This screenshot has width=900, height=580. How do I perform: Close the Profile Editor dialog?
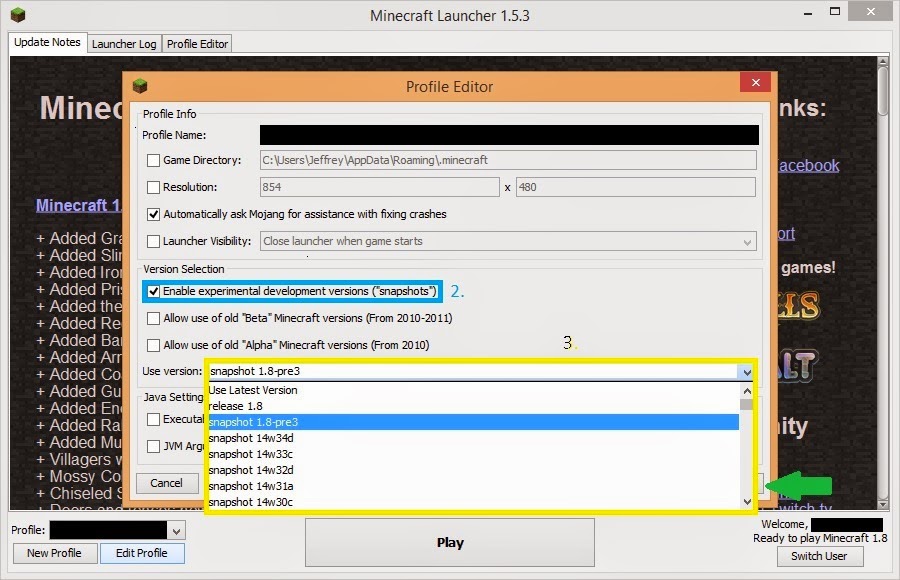[x=755, y=83]
